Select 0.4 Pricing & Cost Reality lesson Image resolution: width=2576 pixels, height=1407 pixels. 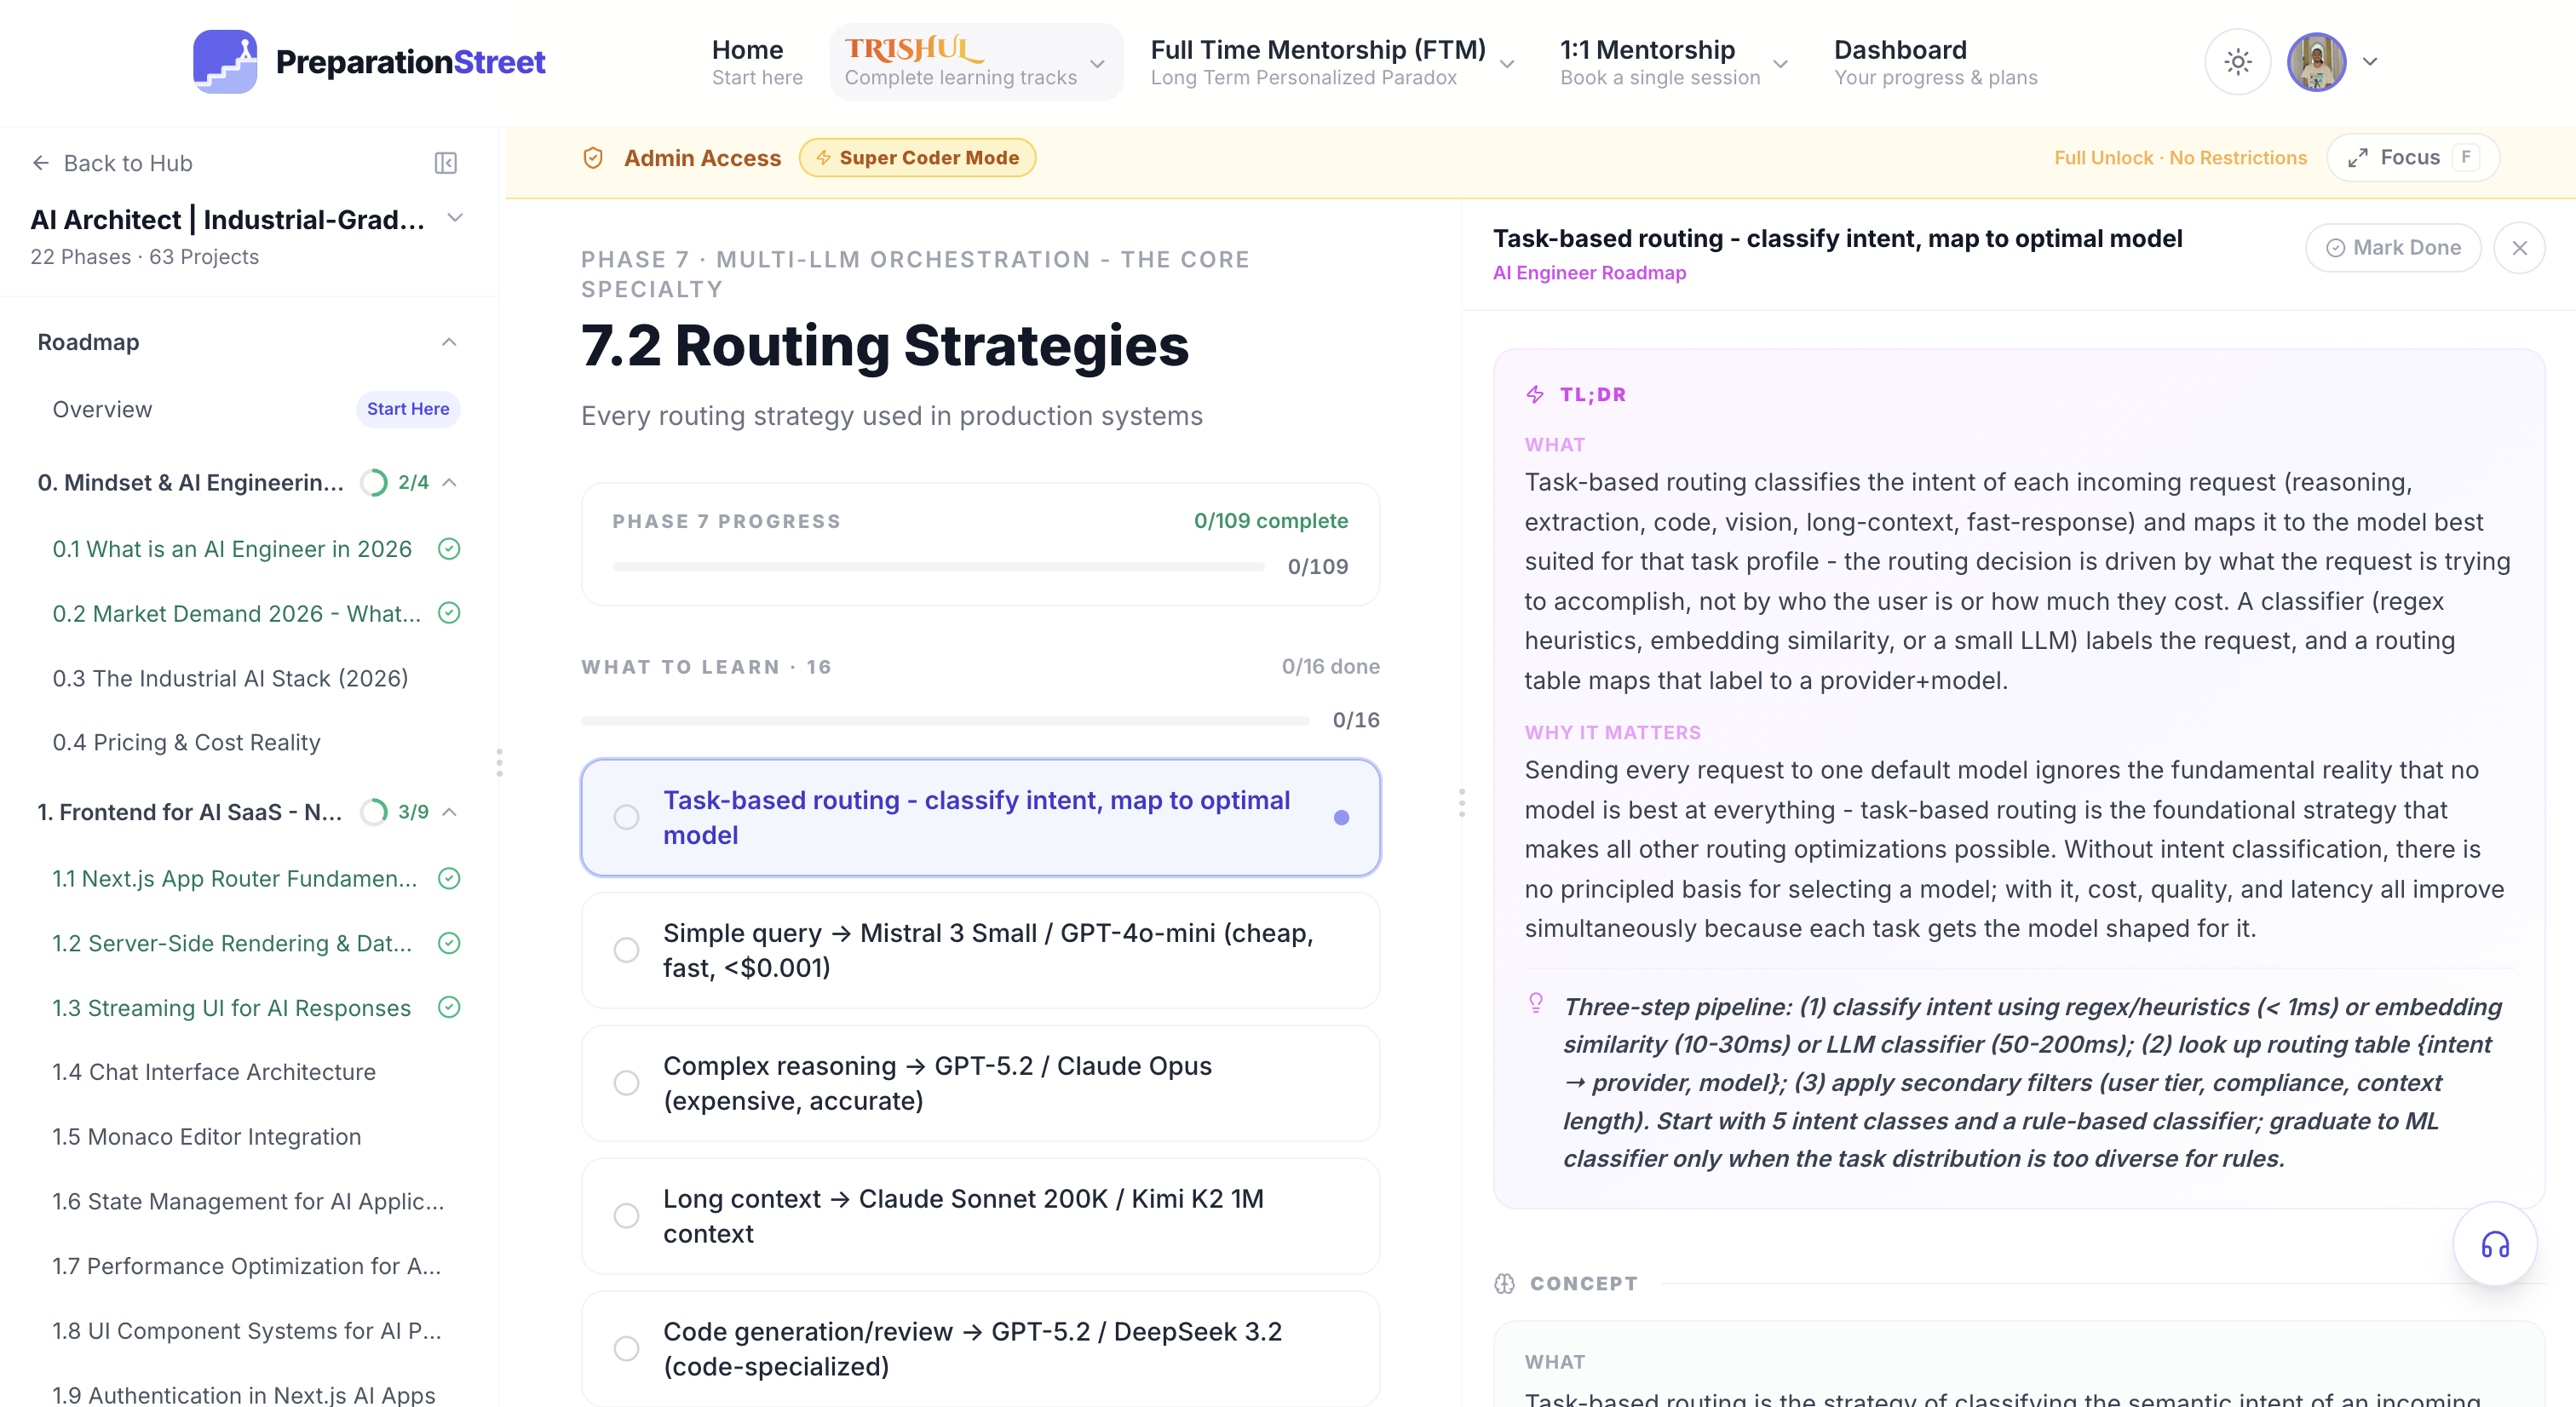click(x=187, y=743)
